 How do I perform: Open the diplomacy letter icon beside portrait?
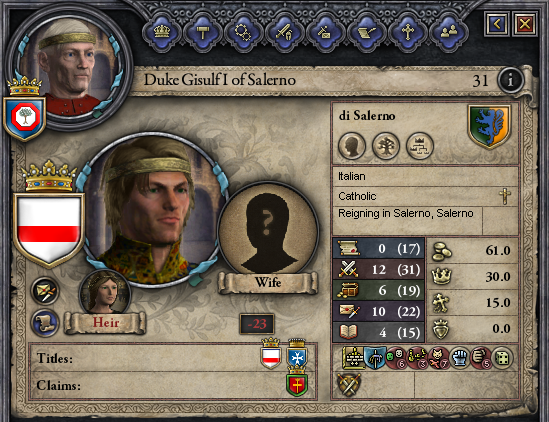(x=45, y=291)
